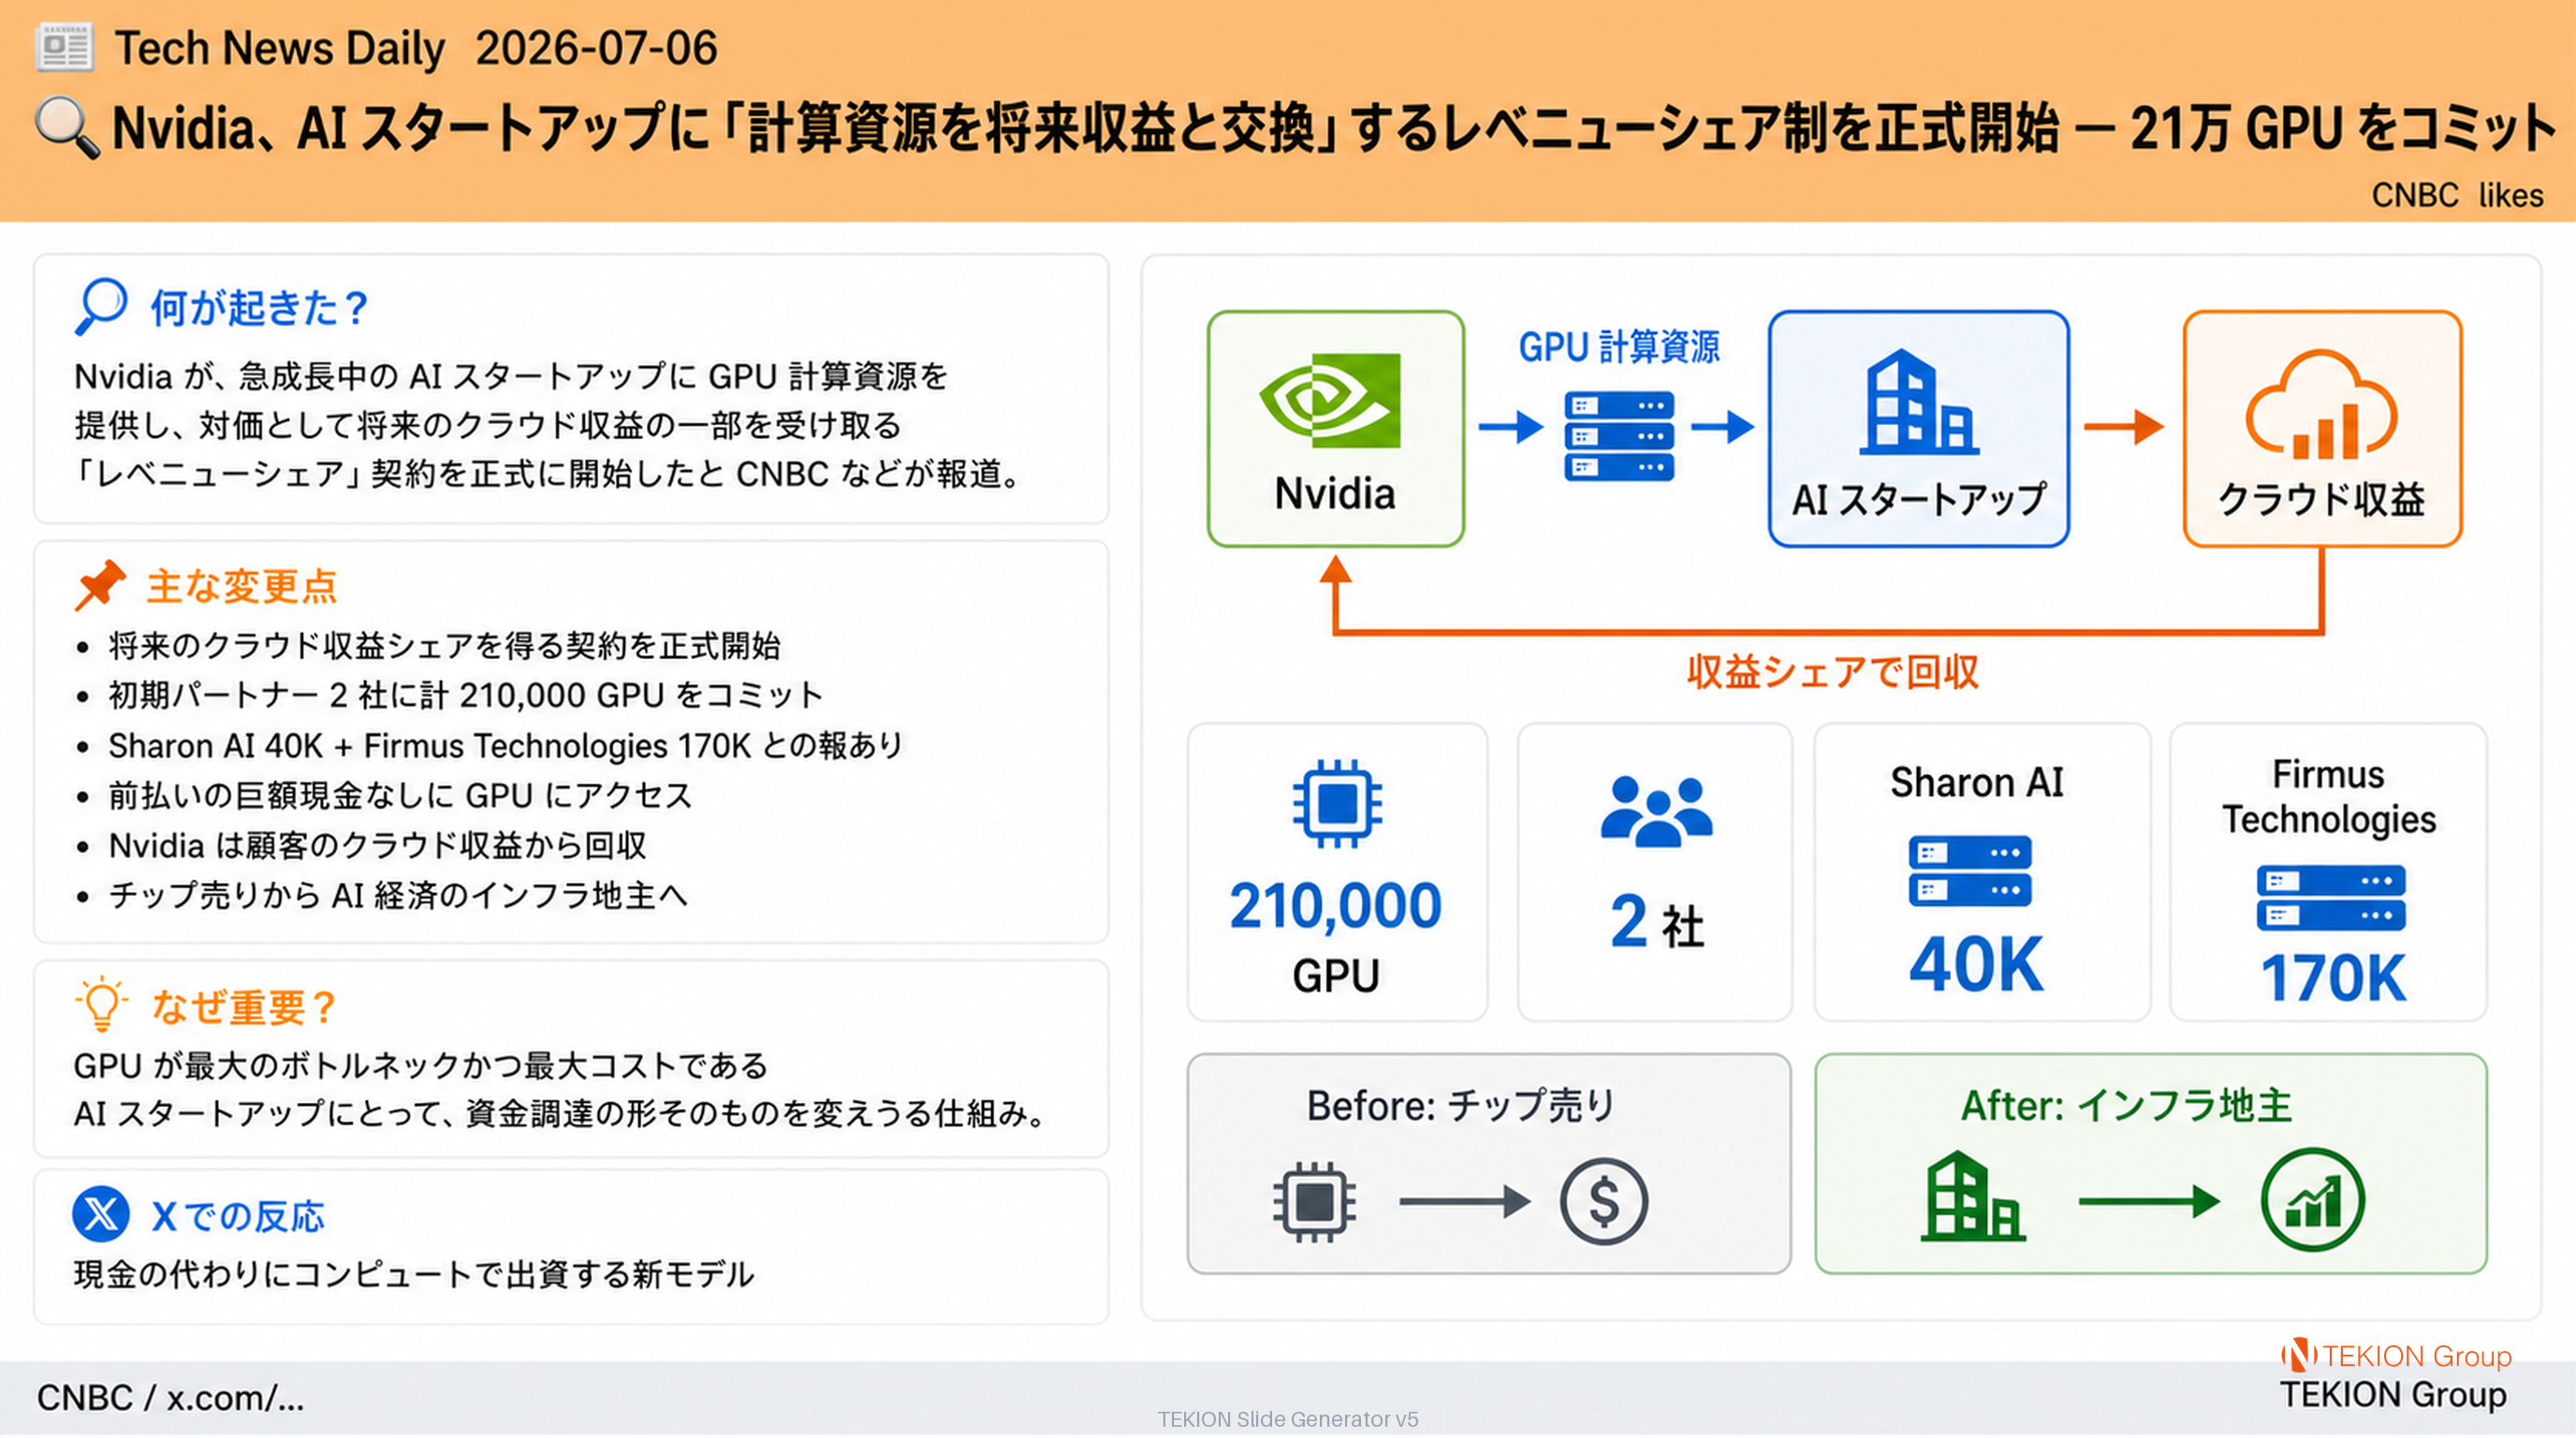
Task: Click the black TEKION Group text in footer
Action: 2393,1395
